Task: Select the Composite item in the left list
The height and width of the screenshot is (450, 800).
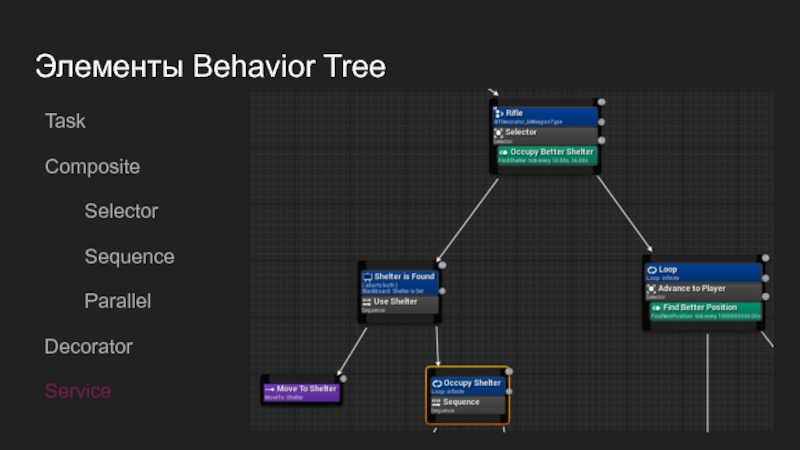Action: pos(92,166)
